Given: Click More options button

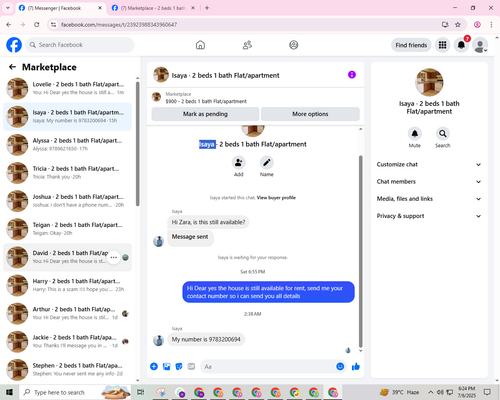Looking at the screenshot, I should [310, 114].
